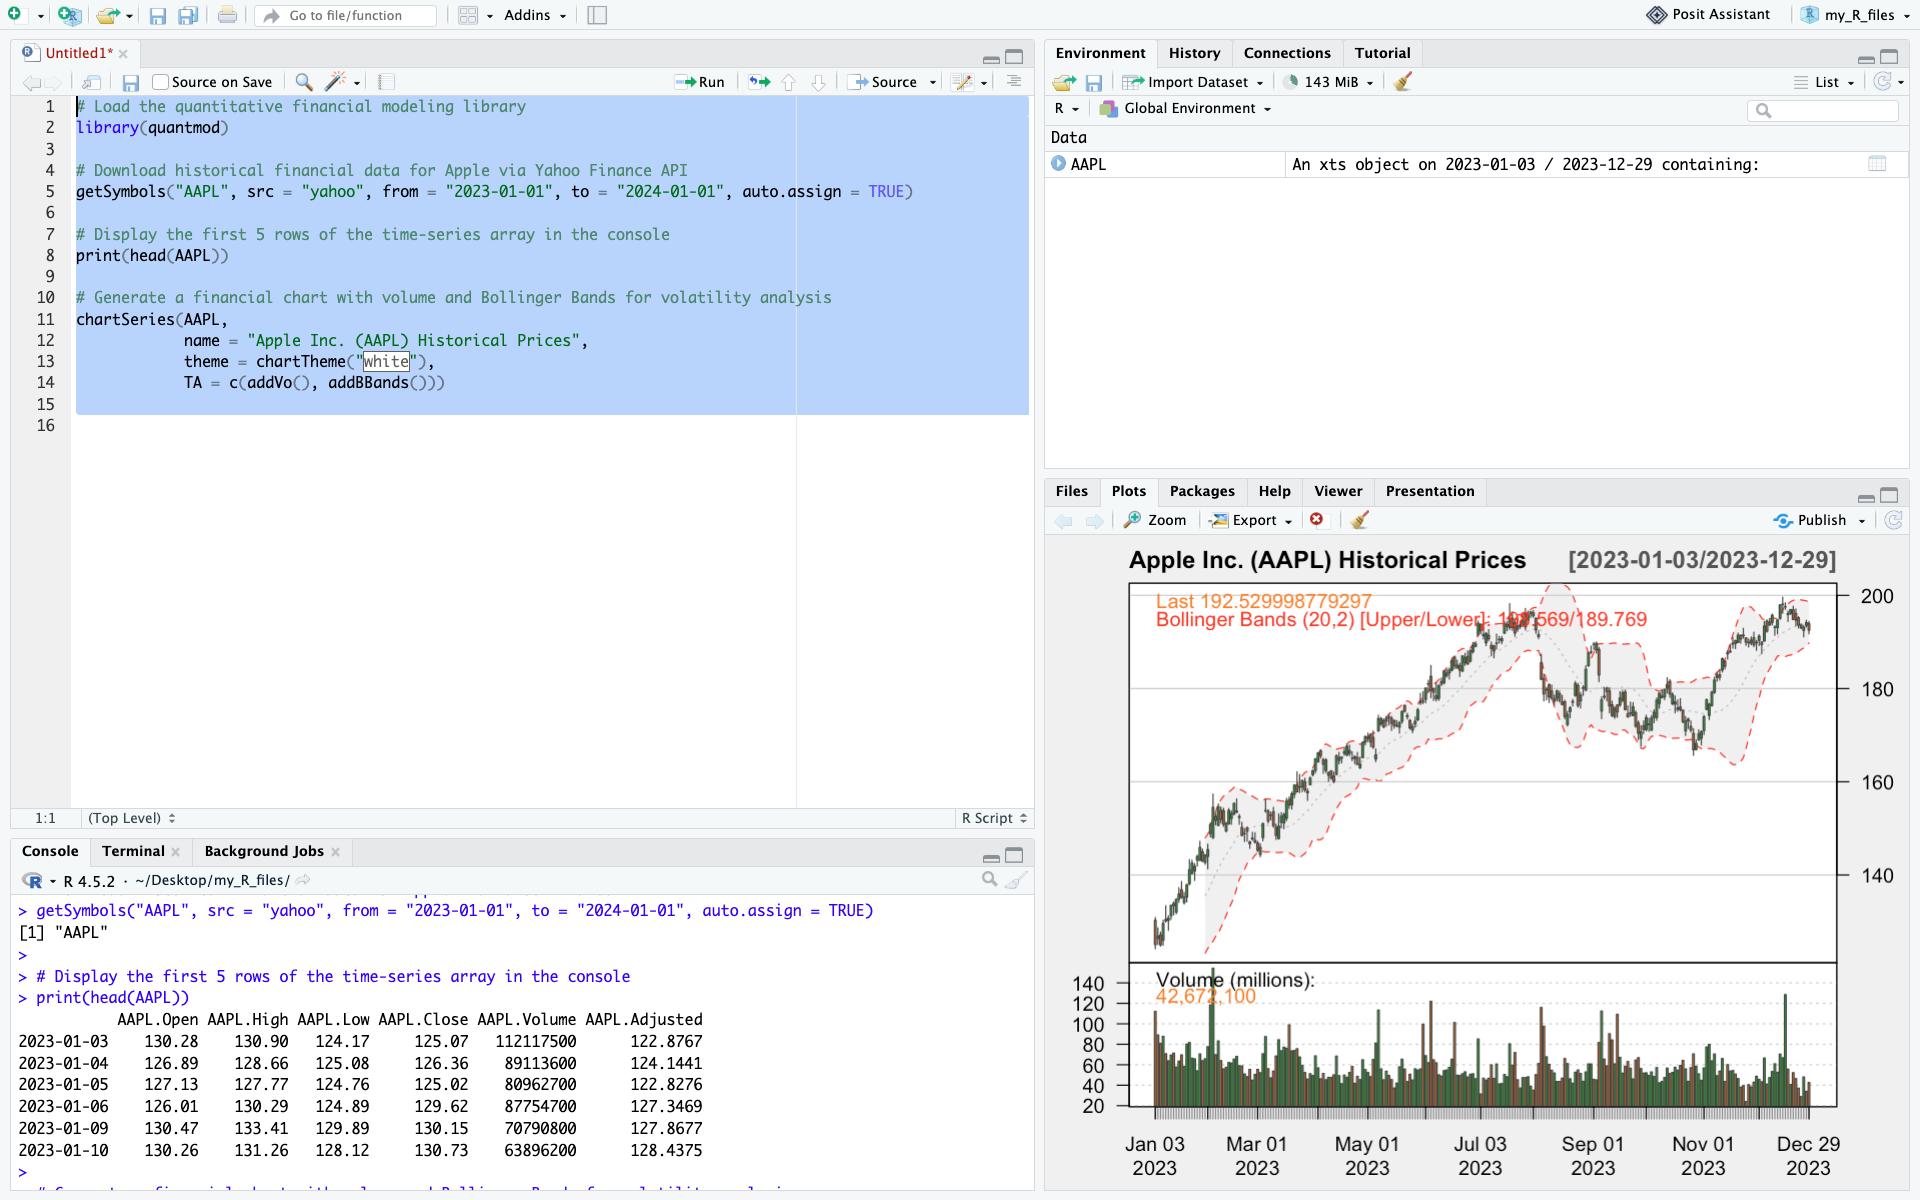Save current document from main toolbar
1920x1200 pixels.
coord(158,15)
